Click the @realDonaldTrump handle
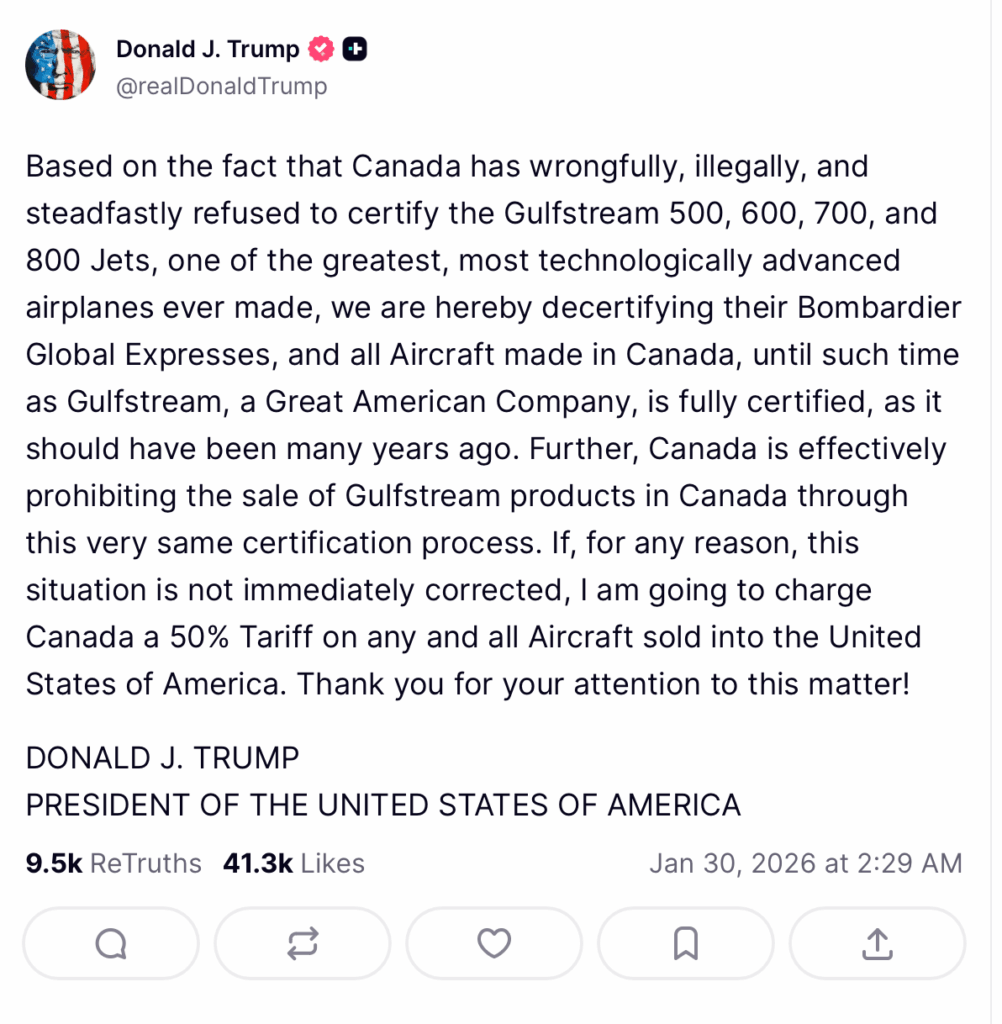The height and width of the screenshot is (1024, 1002). (221, 86)
